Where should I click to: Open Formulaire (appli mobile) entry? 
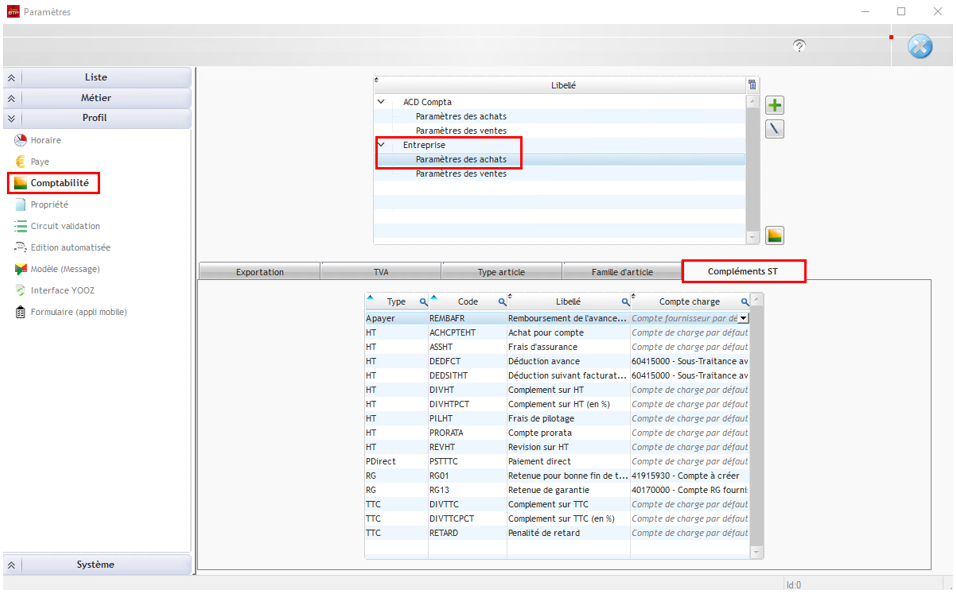(78, 312)
